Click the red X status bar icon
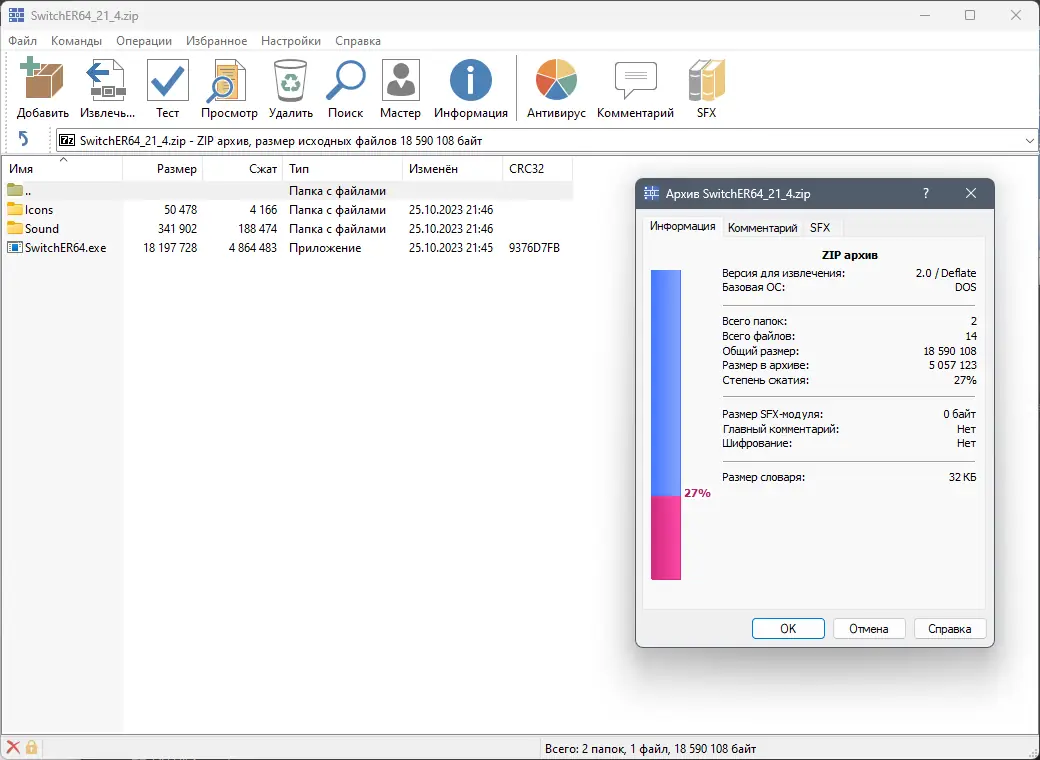 13,747
